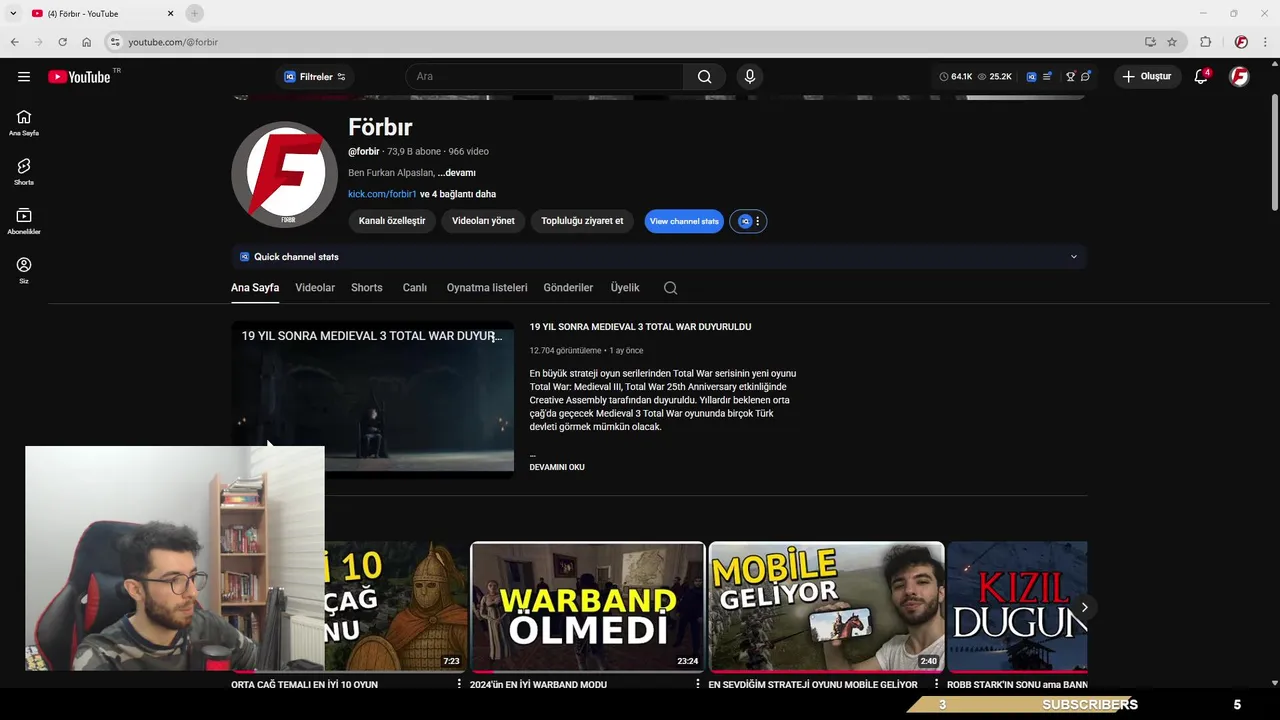Image resolution: width=1280 pixels, height=720 pixels.
Task: Select the Ana Sayfa channel tab
Action: click(x=255, y=288)
